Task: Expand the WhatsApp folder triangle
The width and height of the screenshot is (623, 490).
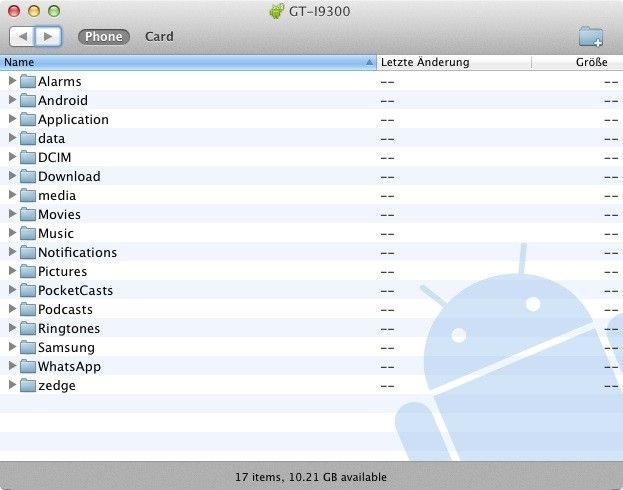Action: click(12, 366)
